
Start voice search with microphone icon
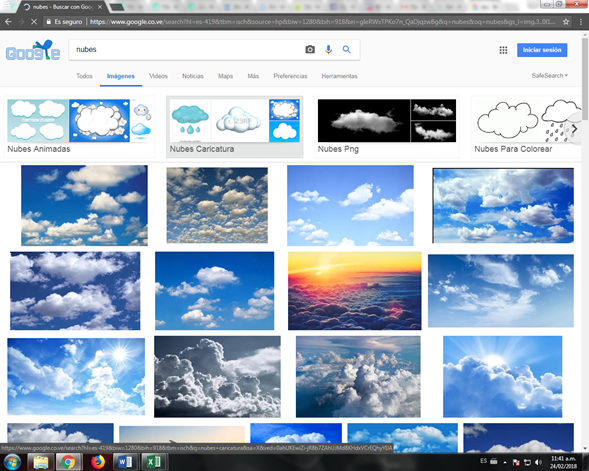[x=328, y=50]
